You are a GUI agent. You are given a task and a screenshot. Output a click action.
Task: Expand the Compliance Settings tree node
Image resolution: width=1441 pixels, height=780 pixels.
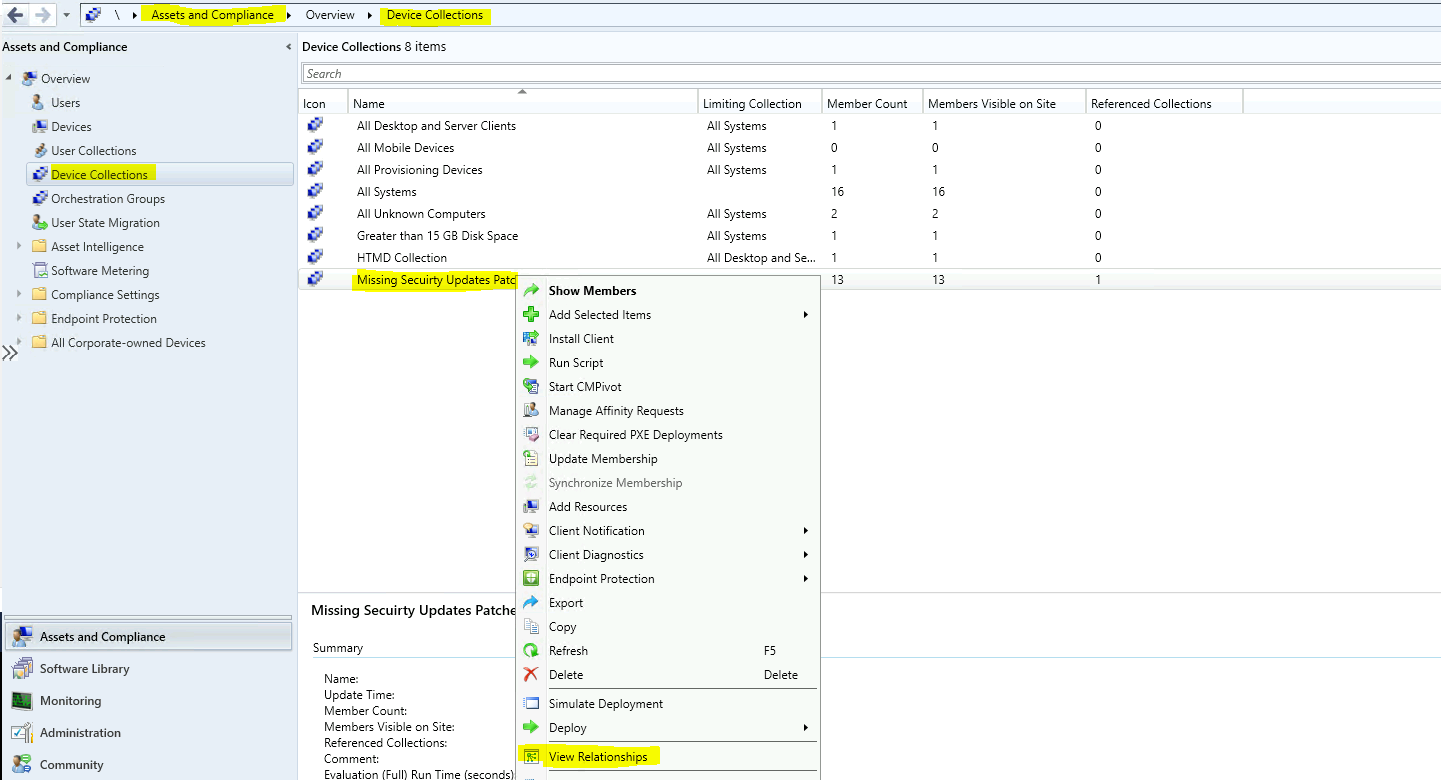(19, 295)
